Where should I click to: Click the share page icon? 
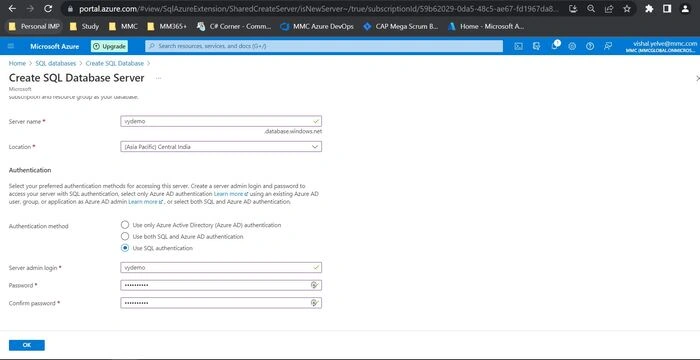[x=609, y=8]
